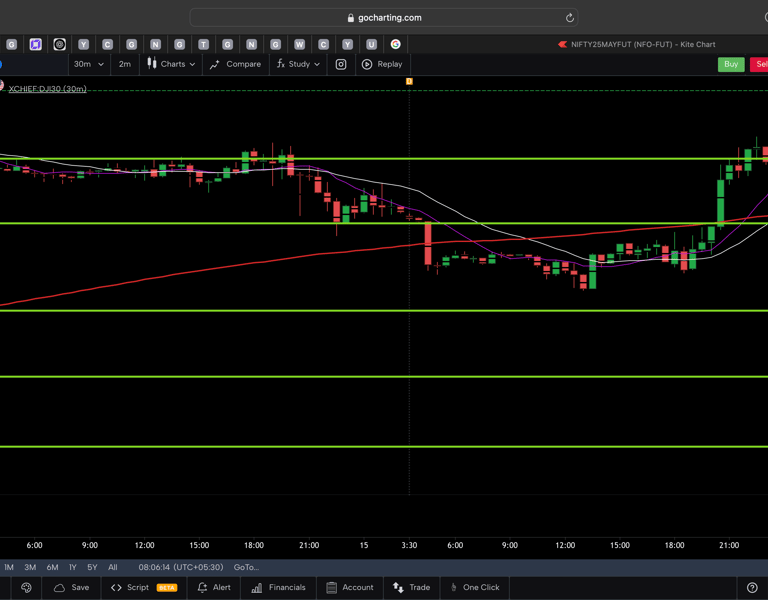The height and width of the screenshot is (600, 768).
Task: Open the help question mark icon
Action: (x=752, y=588)
